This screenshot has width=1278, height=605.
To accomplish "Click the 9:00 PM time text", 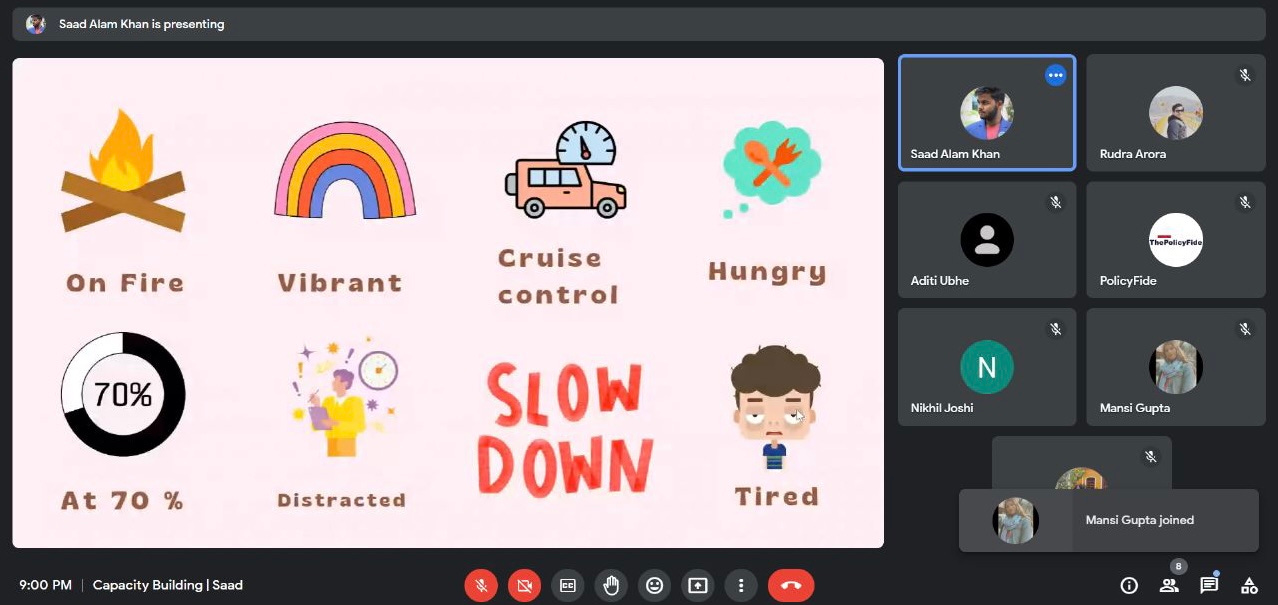I will pyautogui.click(x=45, y=585).
